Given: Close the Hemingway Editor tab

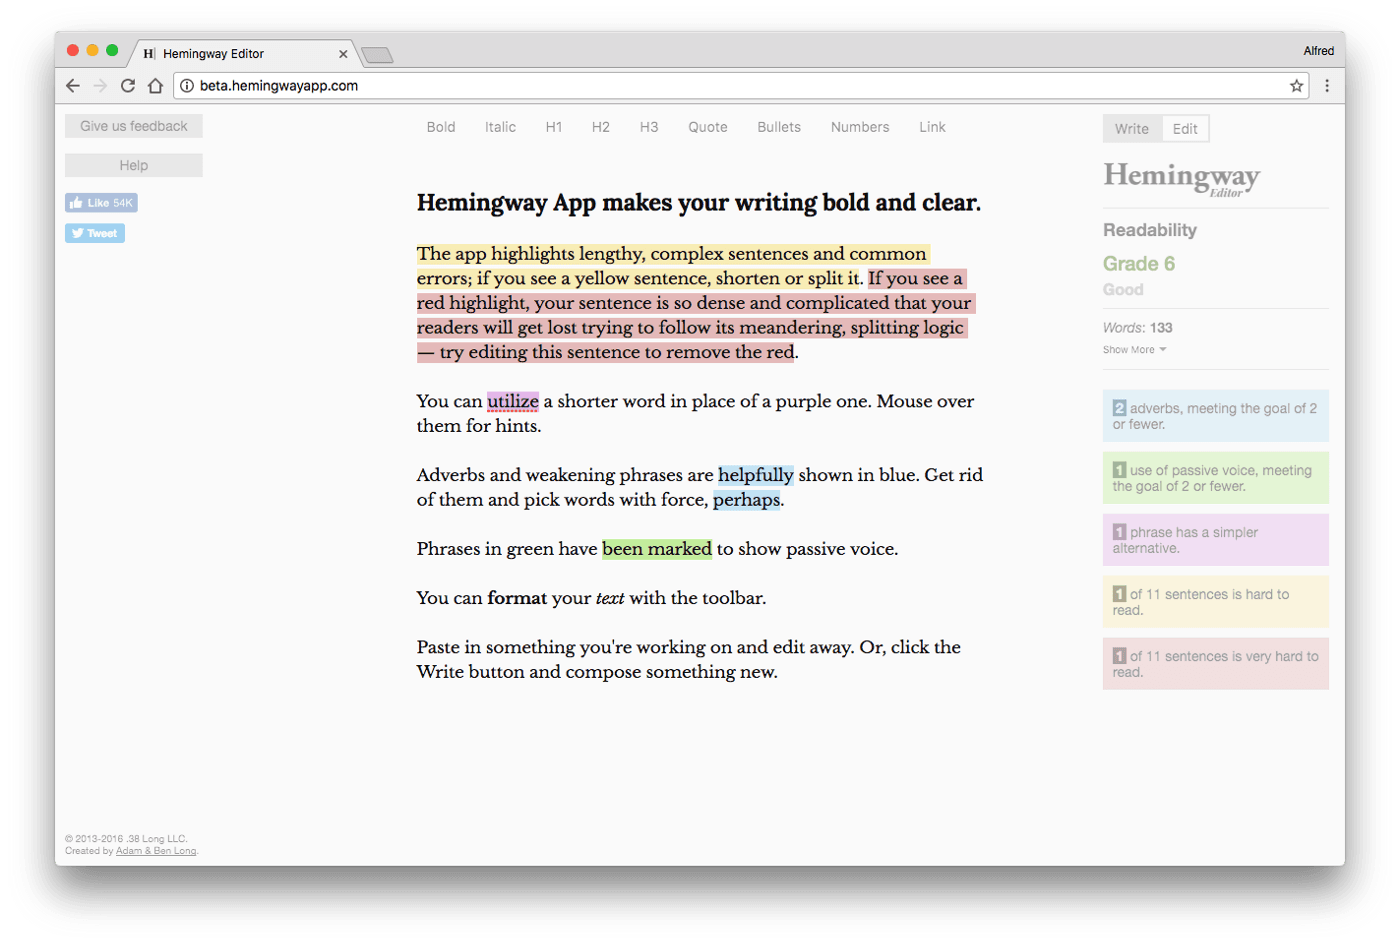Looking at the screenshot, I should tap(343, 54).
